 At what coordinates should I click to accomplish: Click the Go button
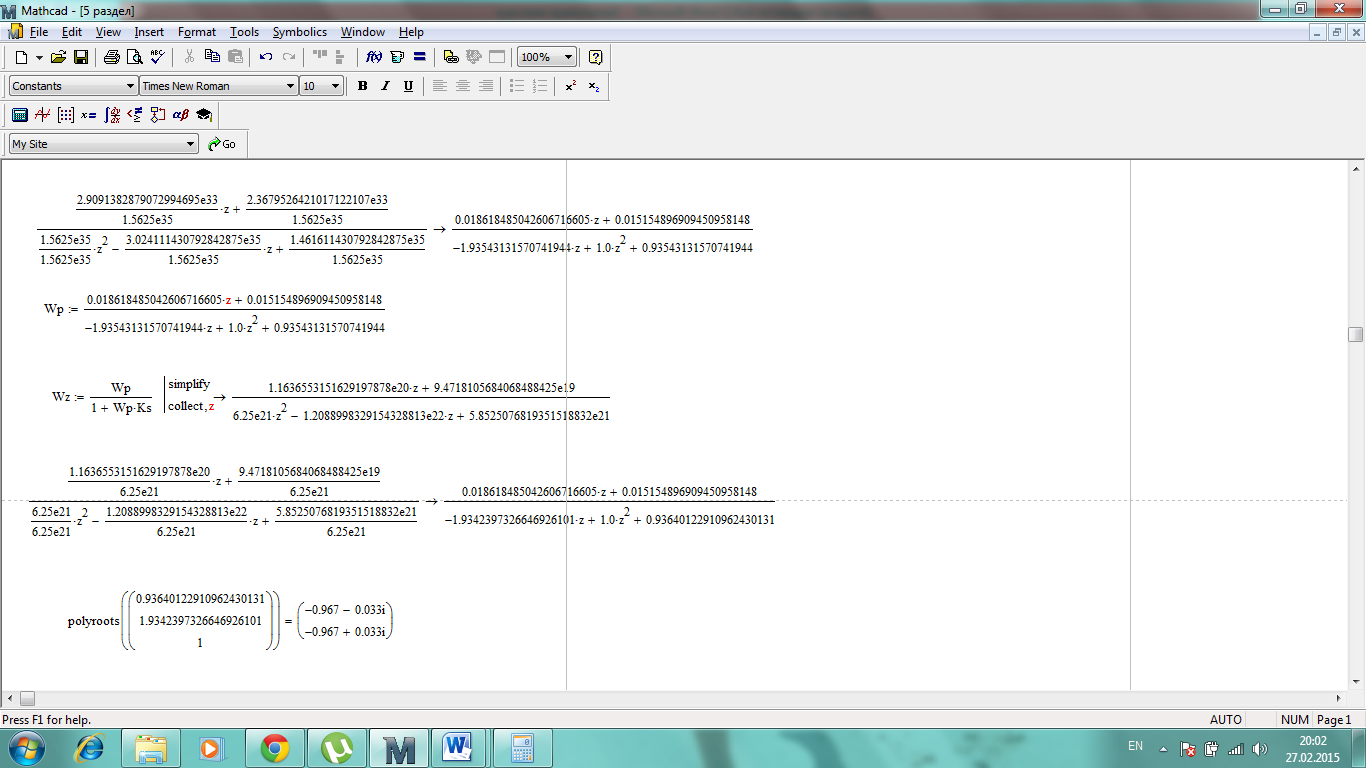222,144
